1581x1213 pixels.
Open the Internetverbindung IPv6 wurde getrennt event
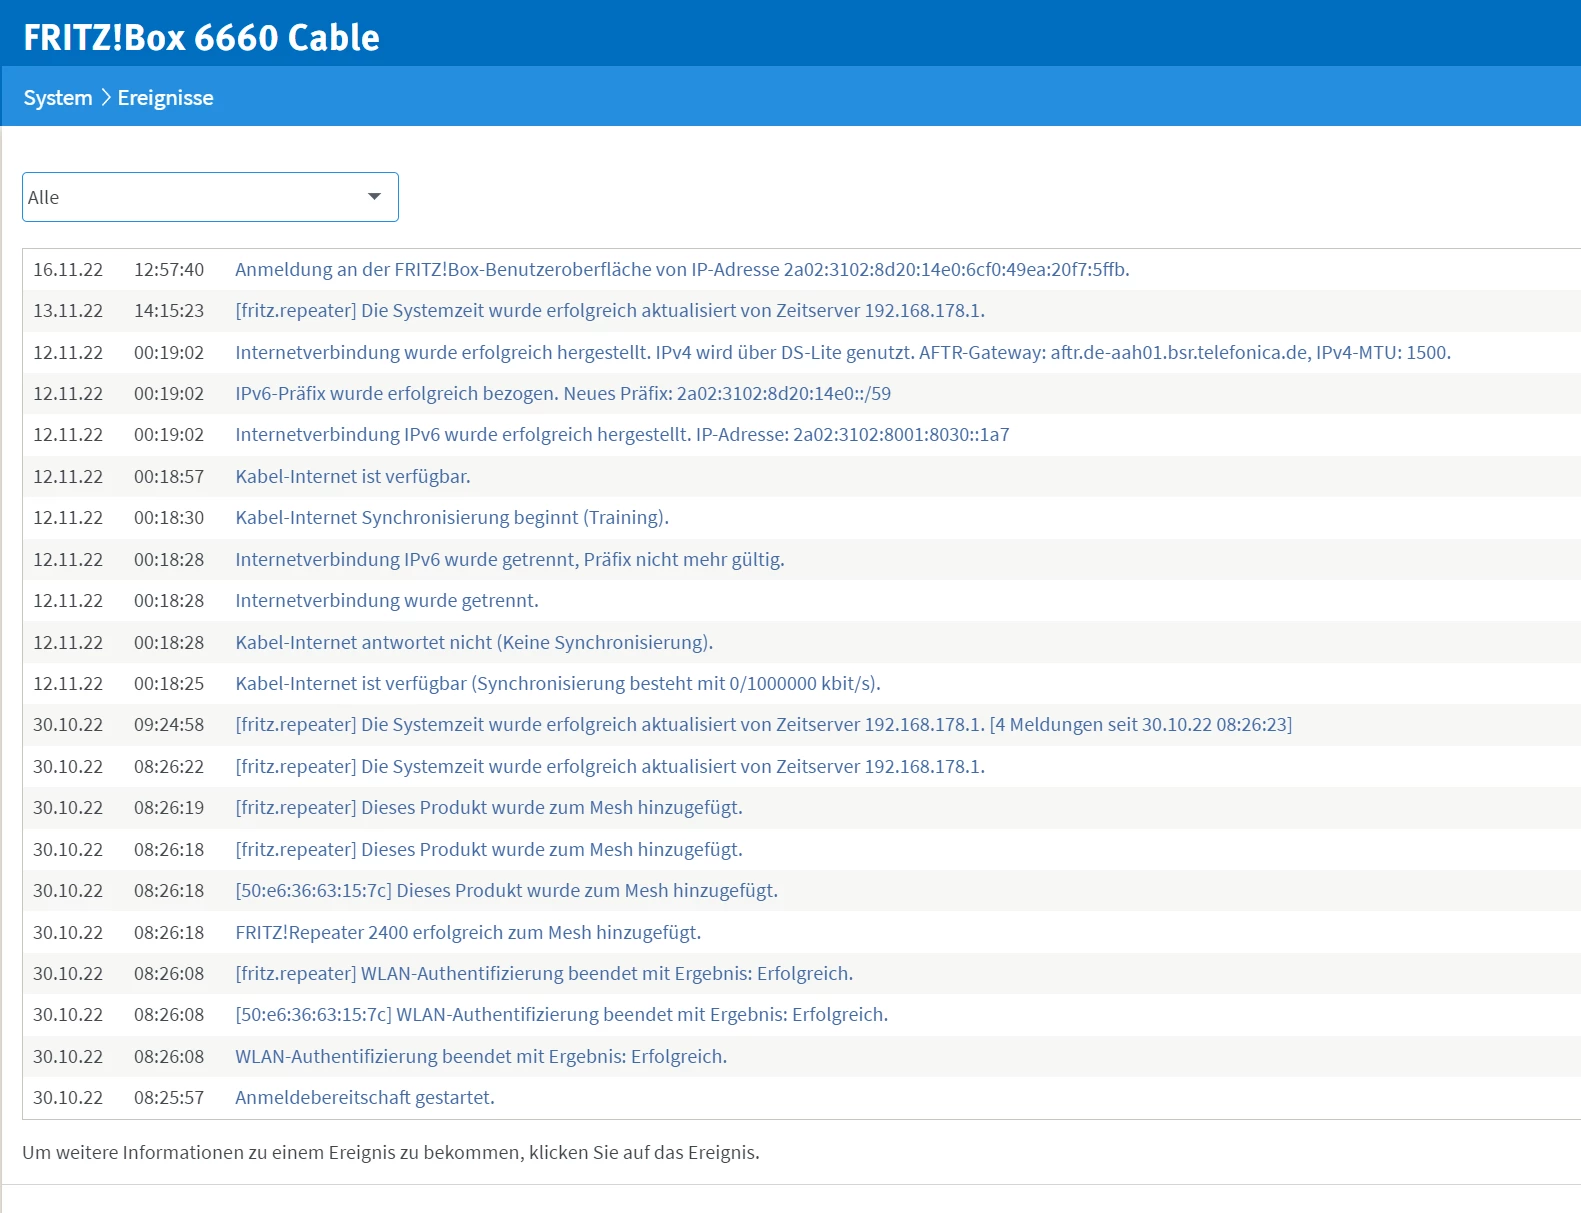tap(510, 560)
